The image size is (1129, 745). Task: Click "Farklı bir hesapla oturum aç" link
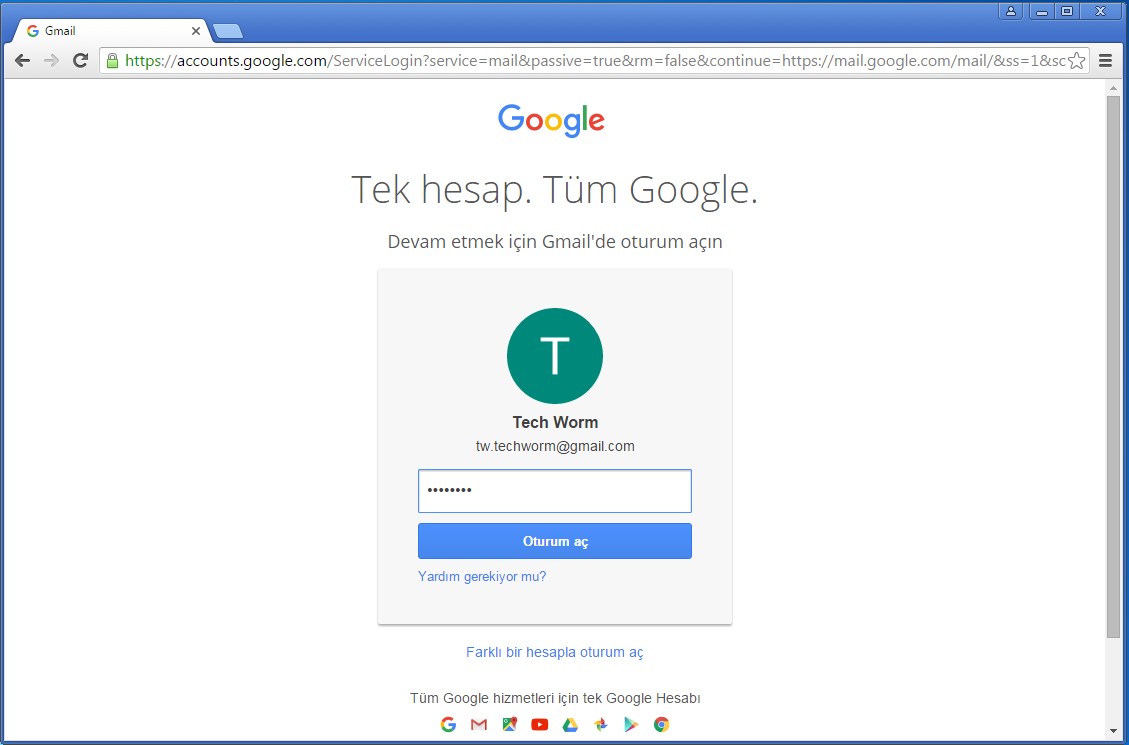(554, 652)
